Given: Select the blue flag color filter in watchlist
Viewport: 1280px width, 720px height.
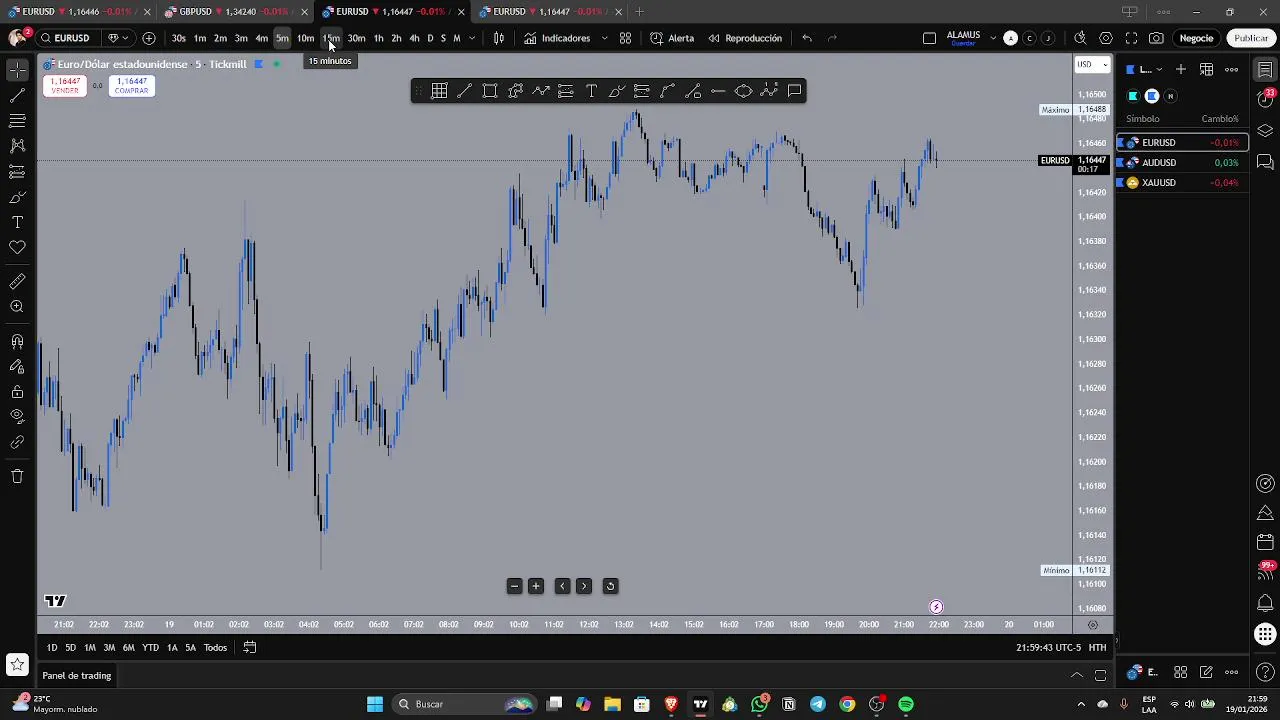Looking at the screenshot, I should point(1152,96).
